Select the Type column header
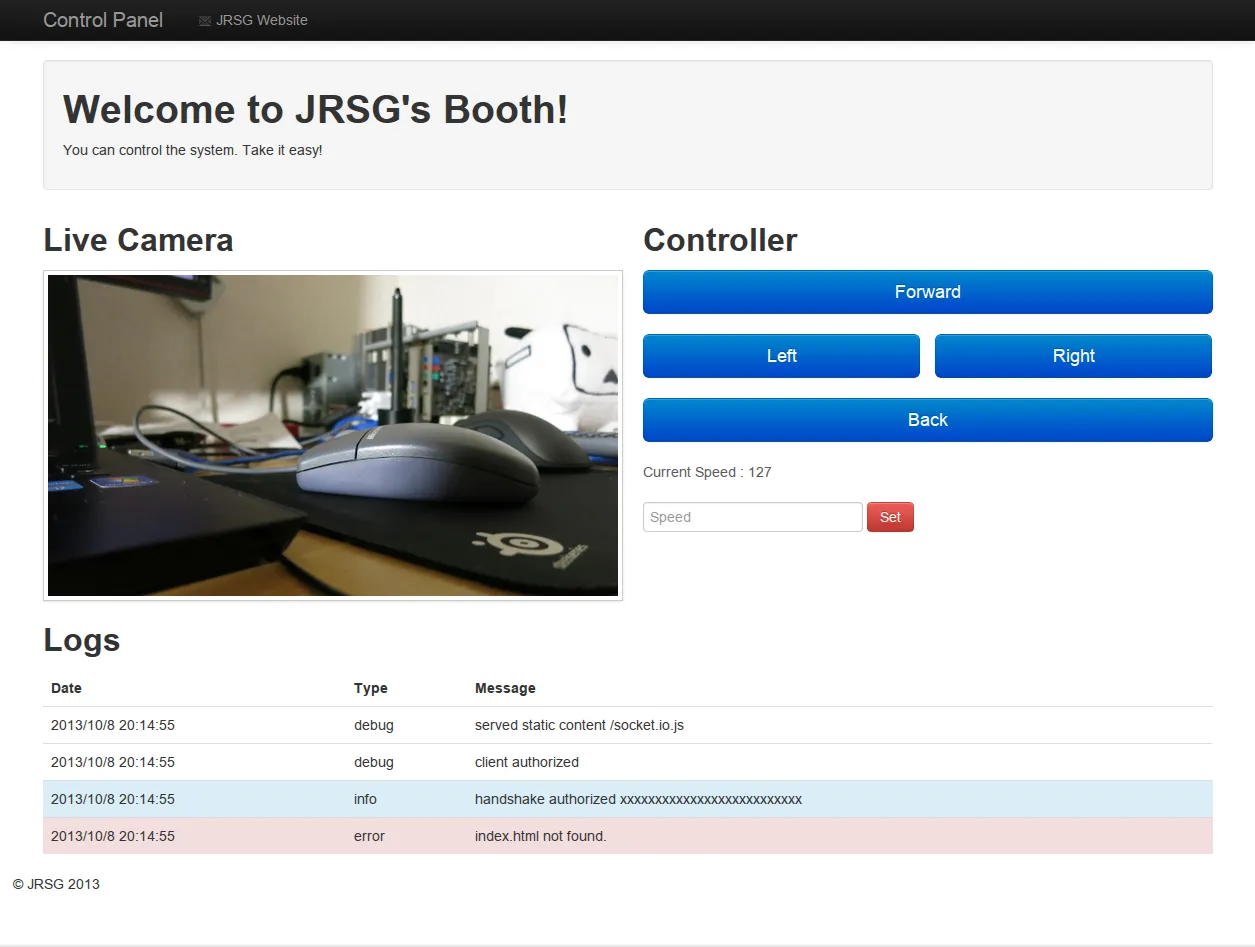The height and width of the screenshot is (947, 1255). click(x=370, y=688)
